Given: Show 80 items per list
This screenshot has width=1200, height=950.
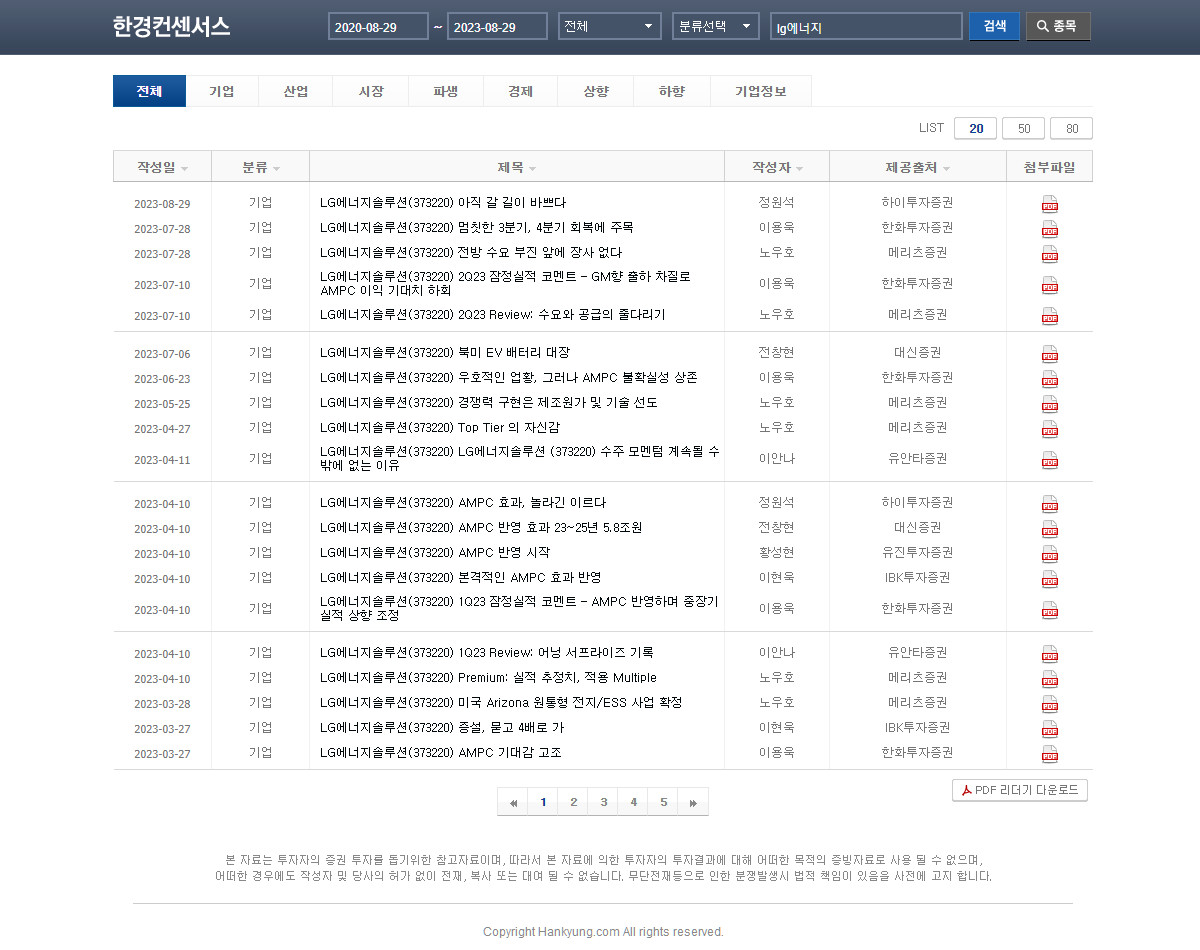Looking at the screenshot, I should pos(1071,128).
